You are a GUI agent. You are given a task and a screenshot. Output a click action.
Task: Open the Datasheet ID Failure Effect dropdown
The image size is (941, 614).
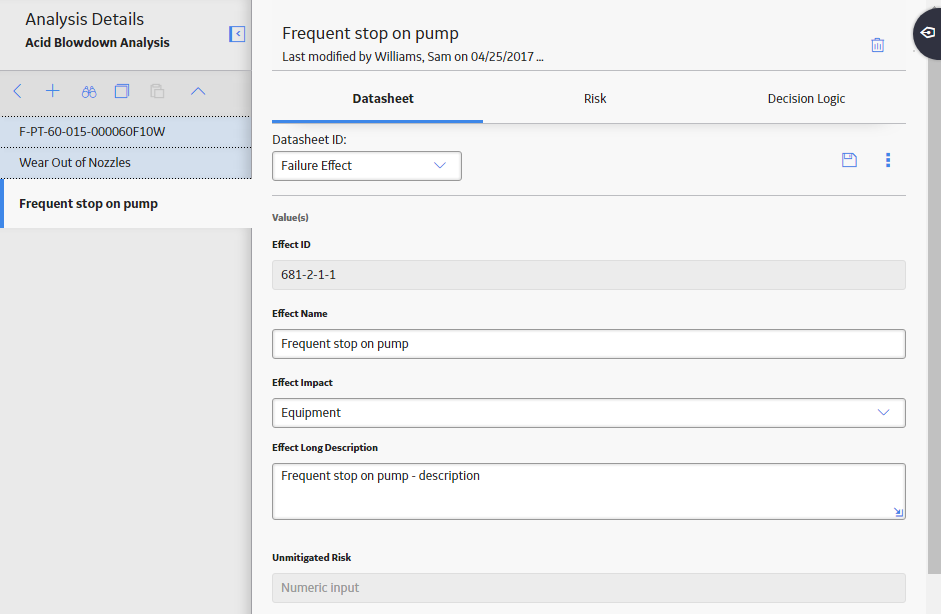pos(367,166)
